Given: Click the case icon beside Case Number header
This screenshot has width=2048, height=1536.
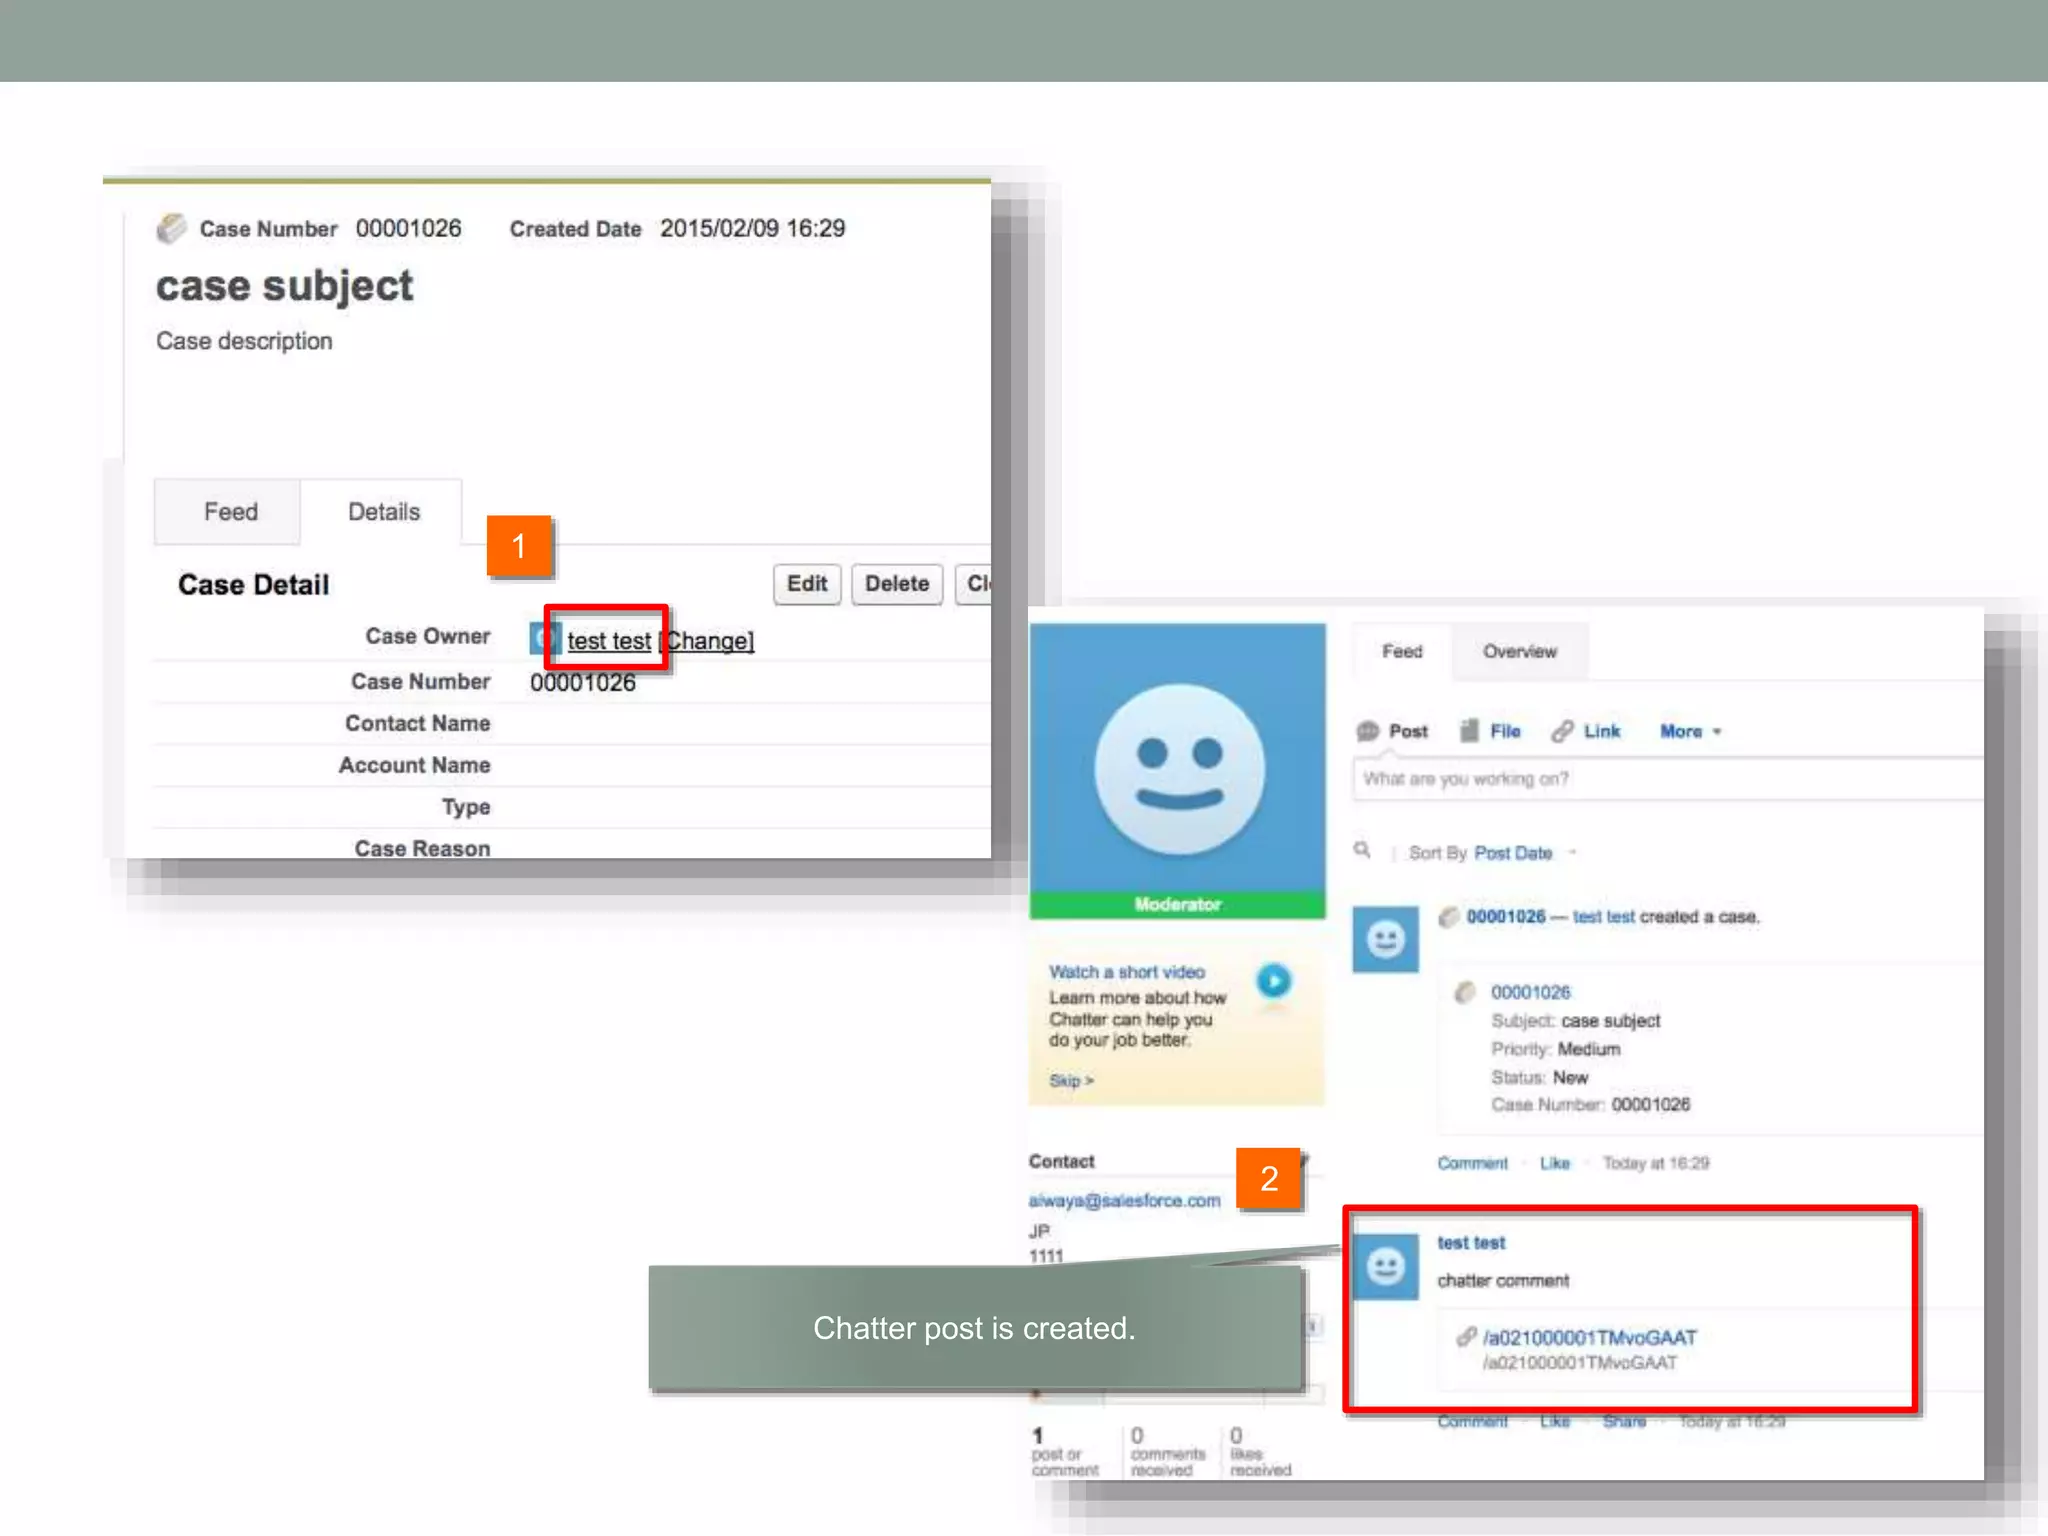Looking at the screenshot, I should tap(171, 228).
